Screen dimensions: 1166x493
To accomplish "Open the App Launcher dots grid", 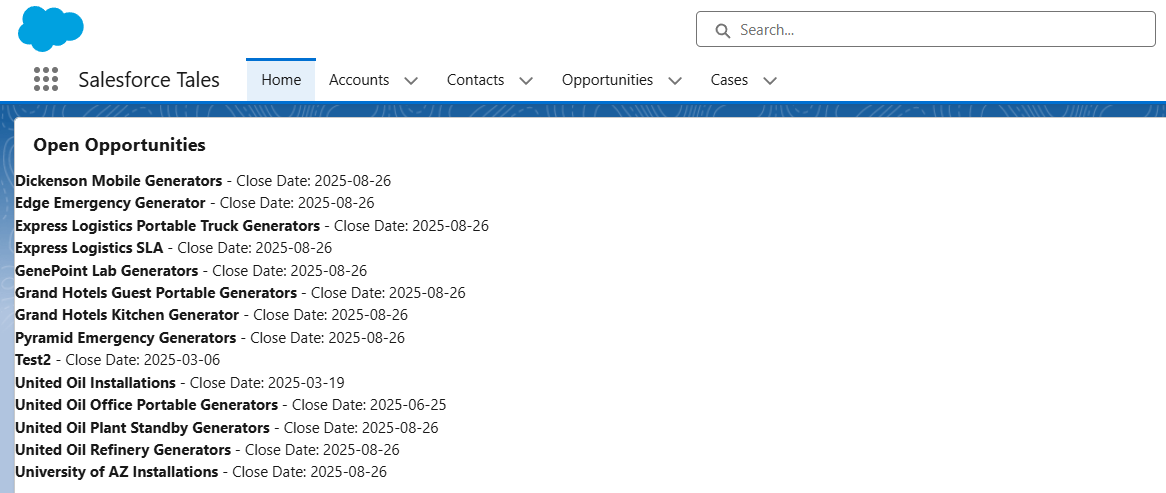I will point(46,79).
